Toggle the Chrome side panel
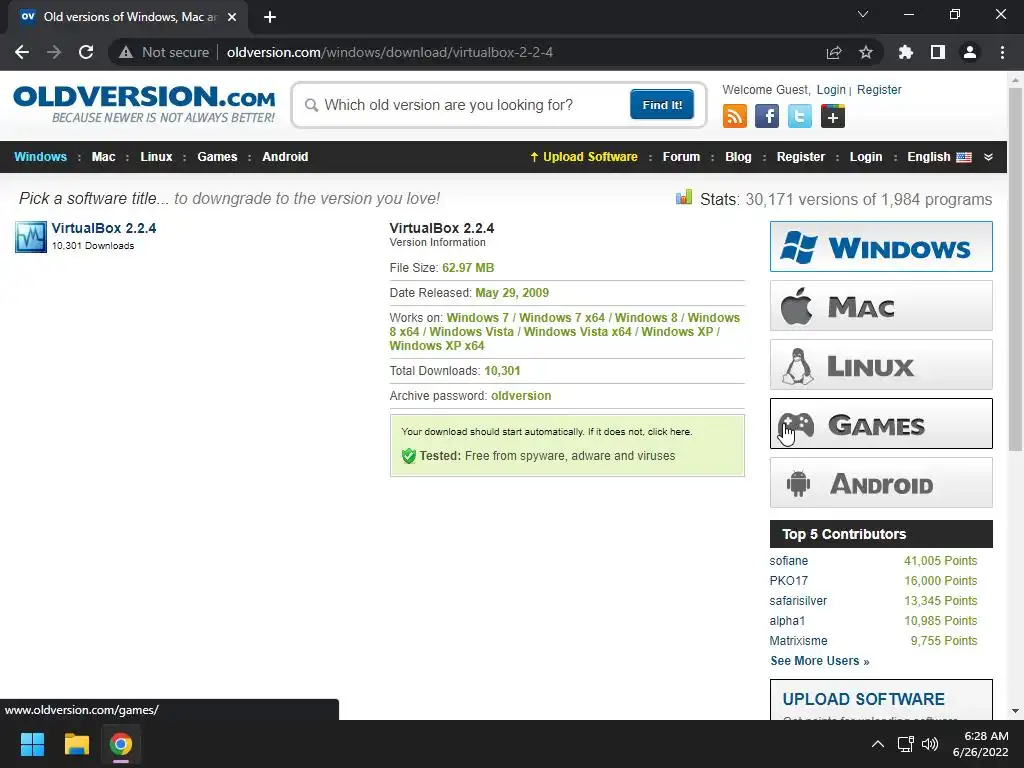The image size is (1024, 768). 938,52
